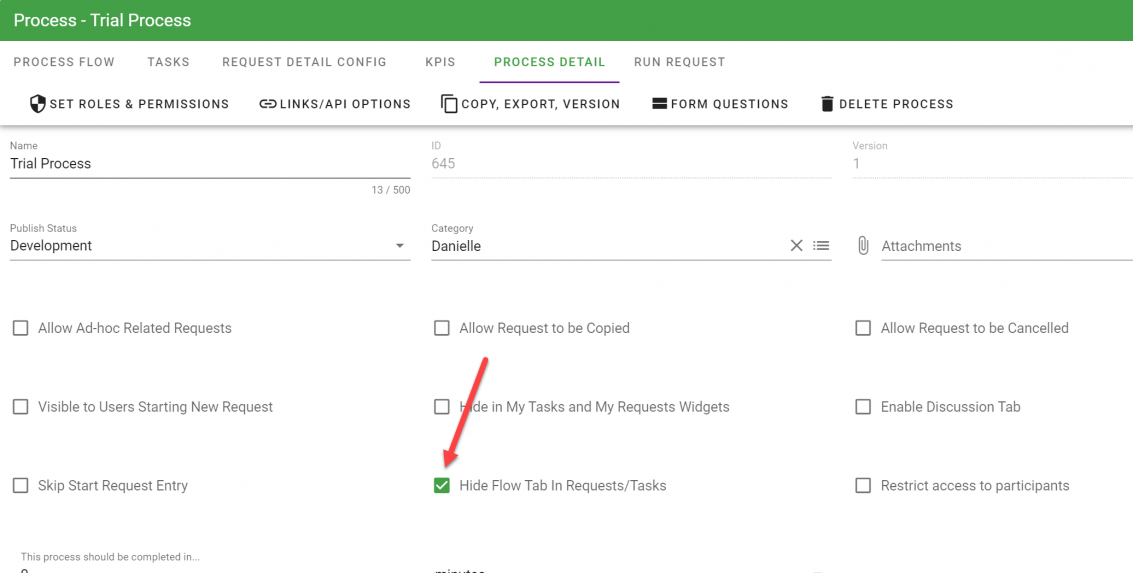Switch to the Process Flow tab
This screenshot has width=1133, height=573.
pos(64,62)
